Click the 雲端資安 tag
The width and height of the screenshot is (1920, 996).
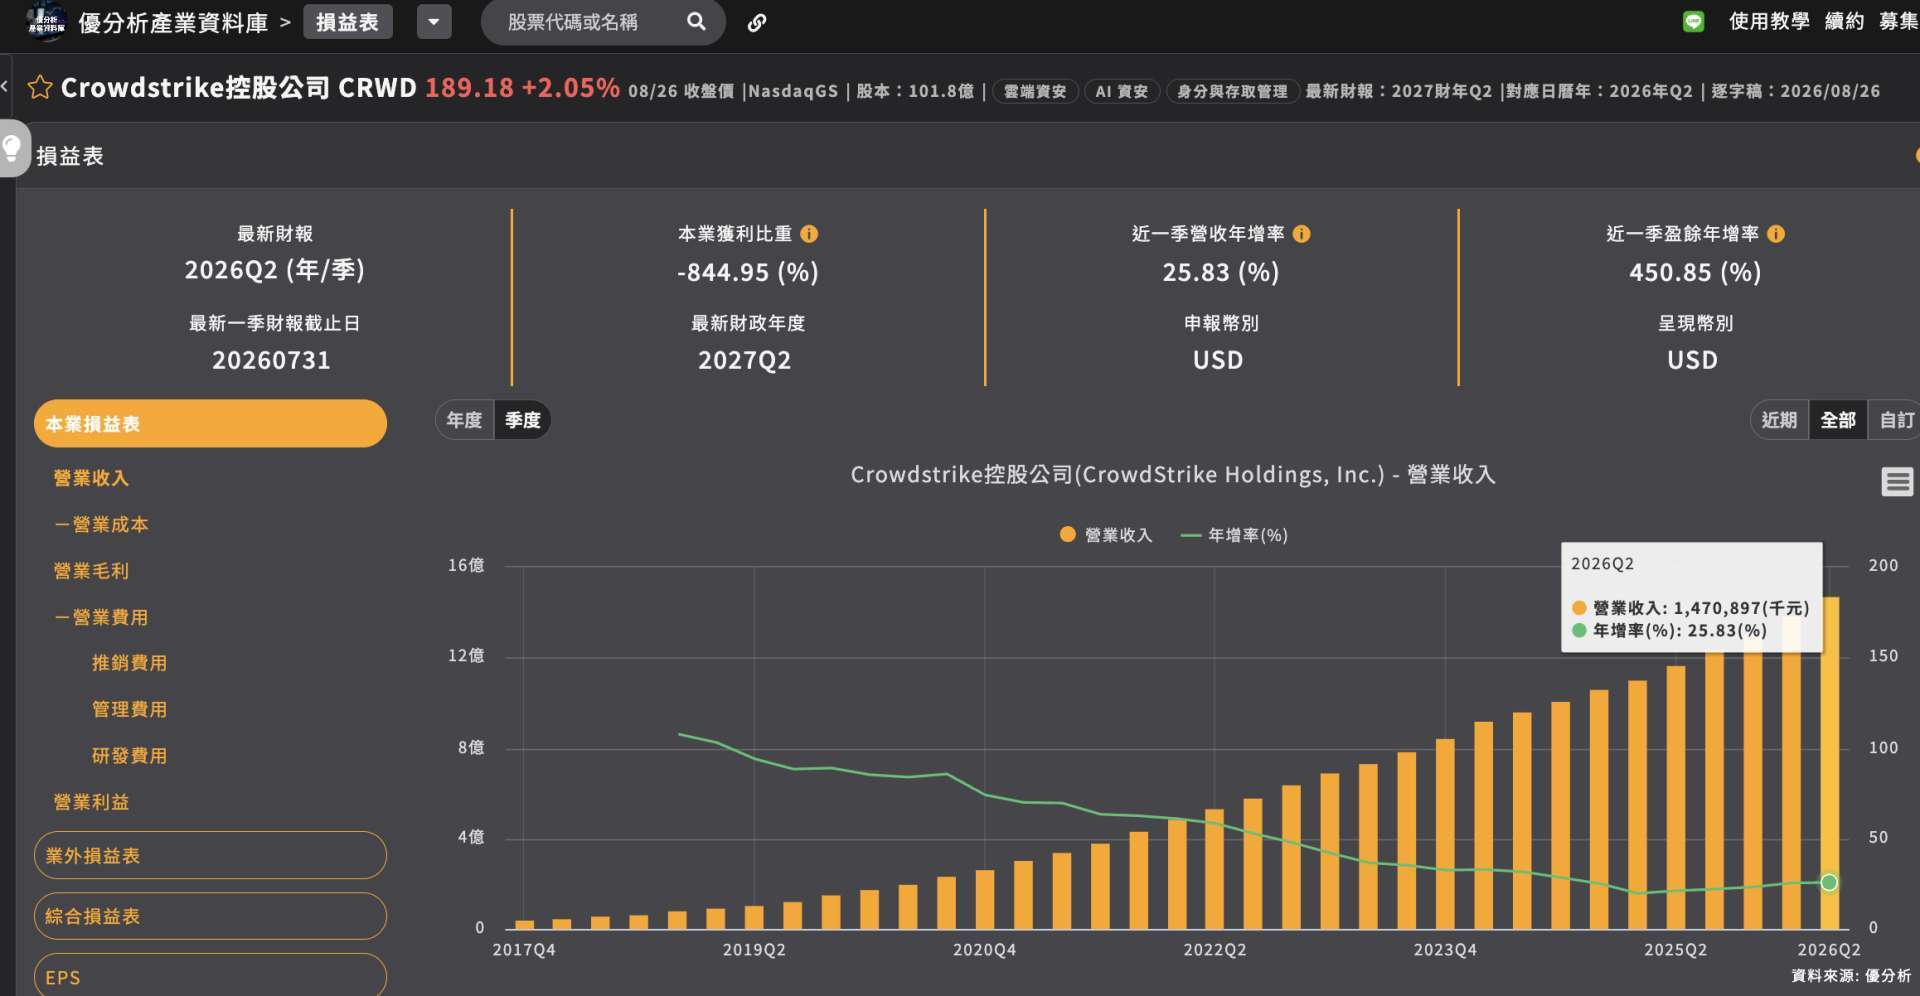coord(1035,91)
